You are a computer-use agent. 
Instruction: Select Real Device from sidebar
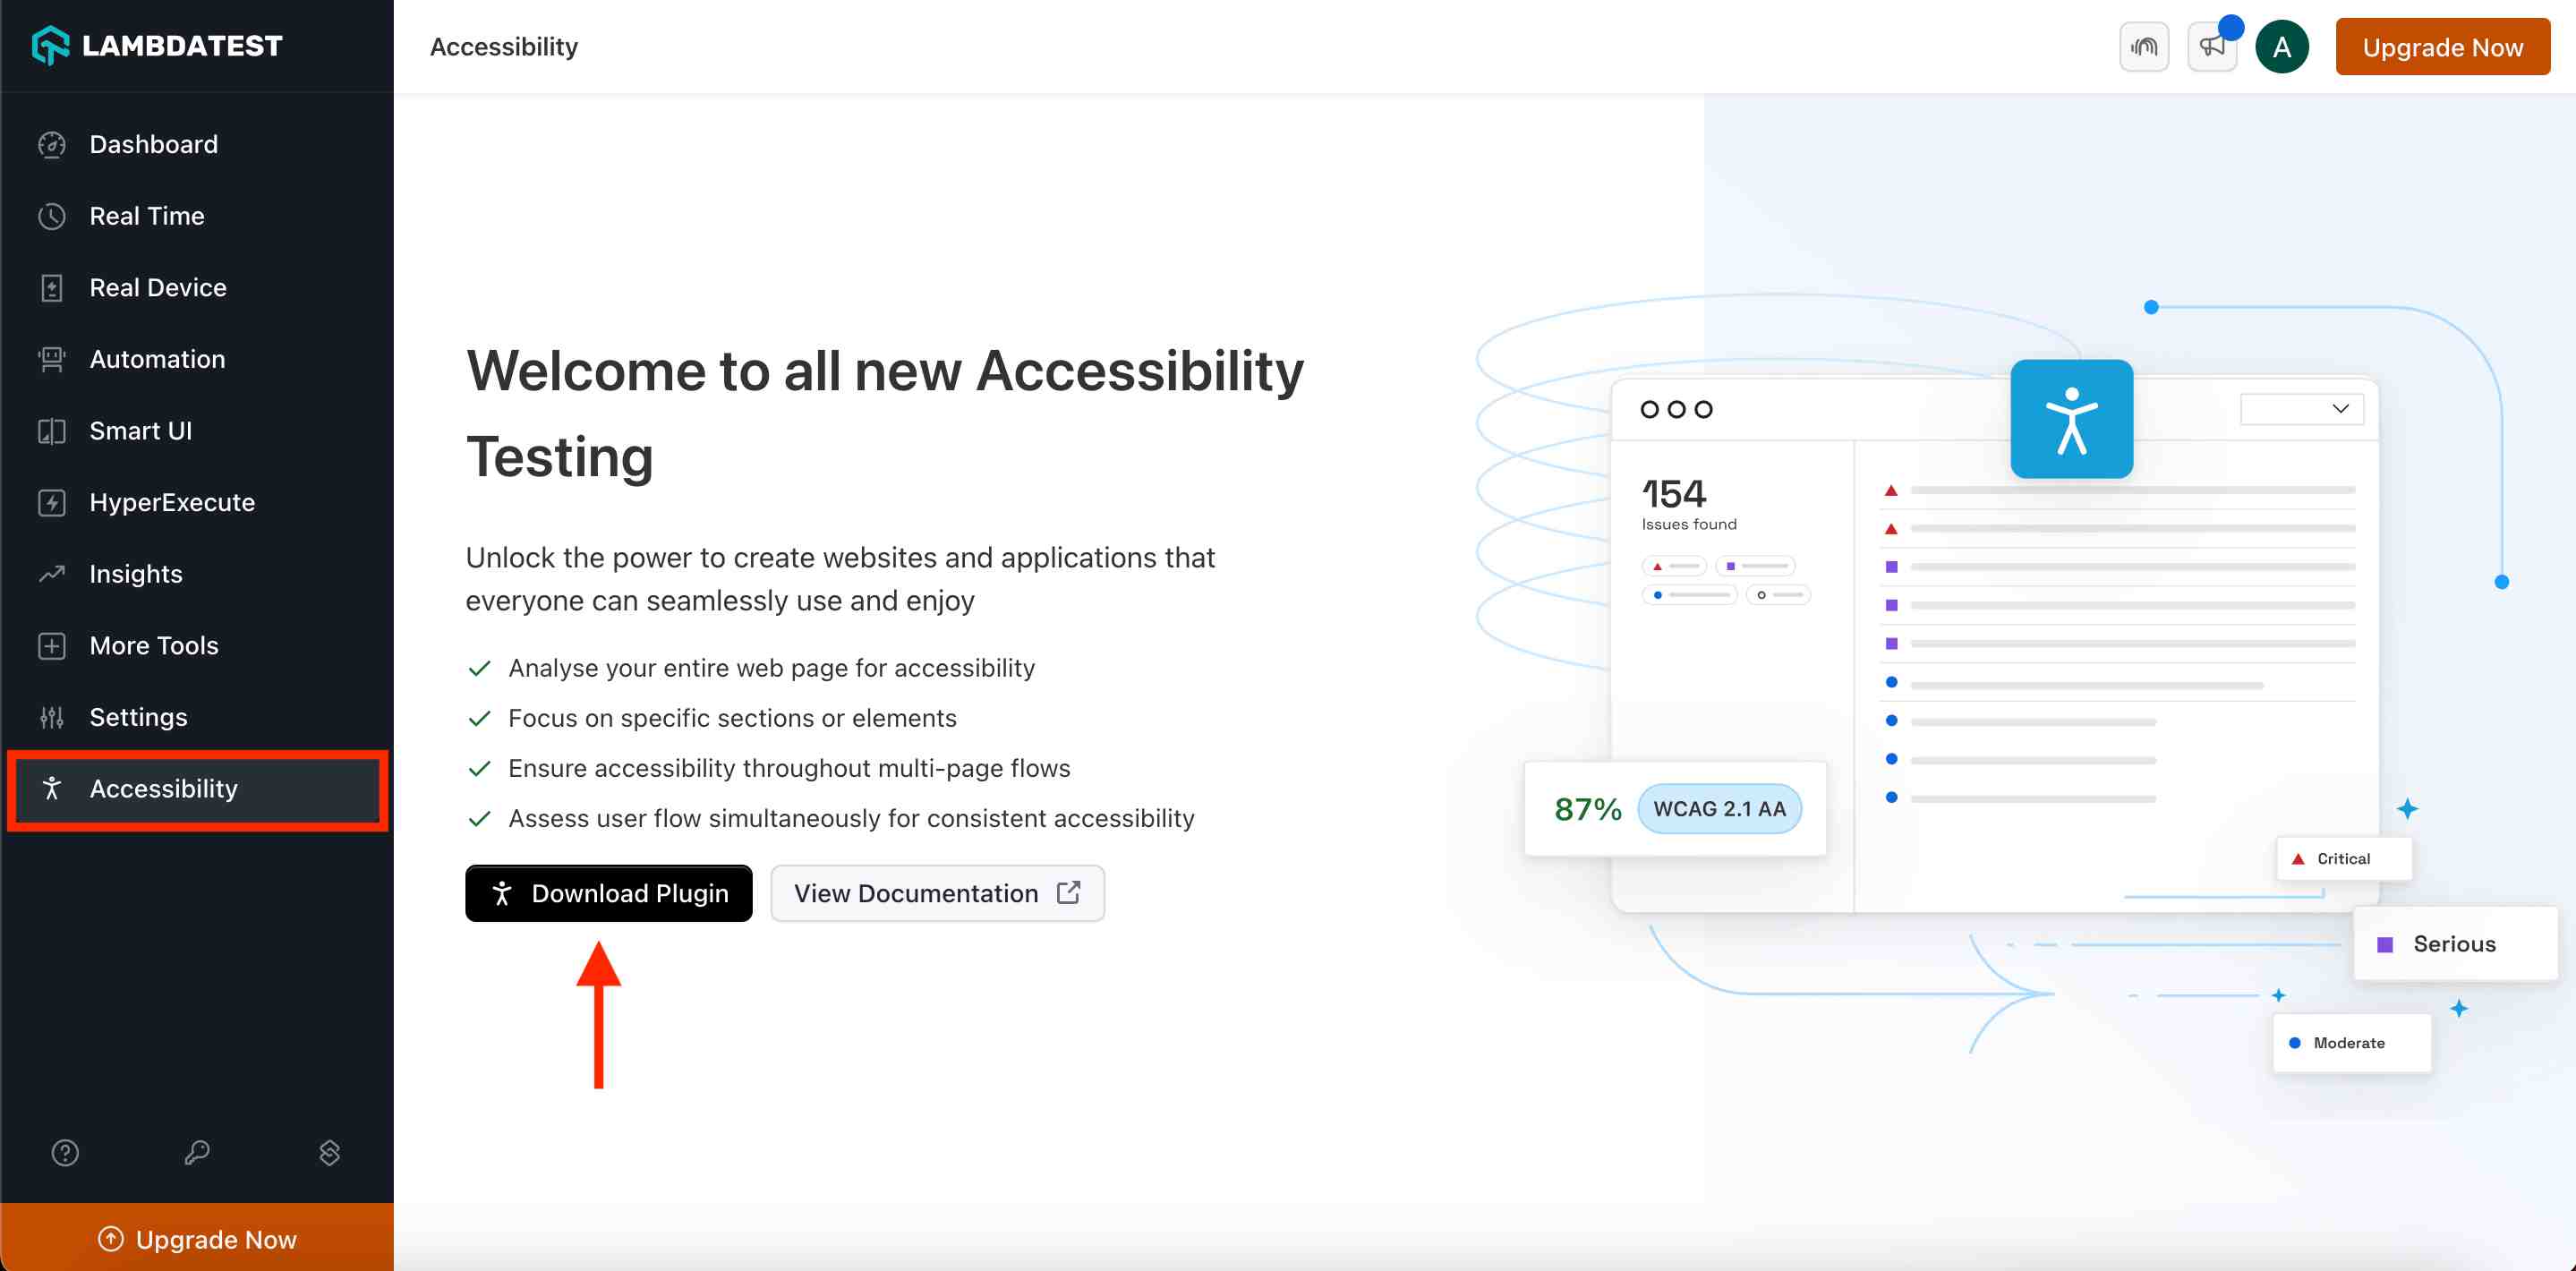click(158, 287)
